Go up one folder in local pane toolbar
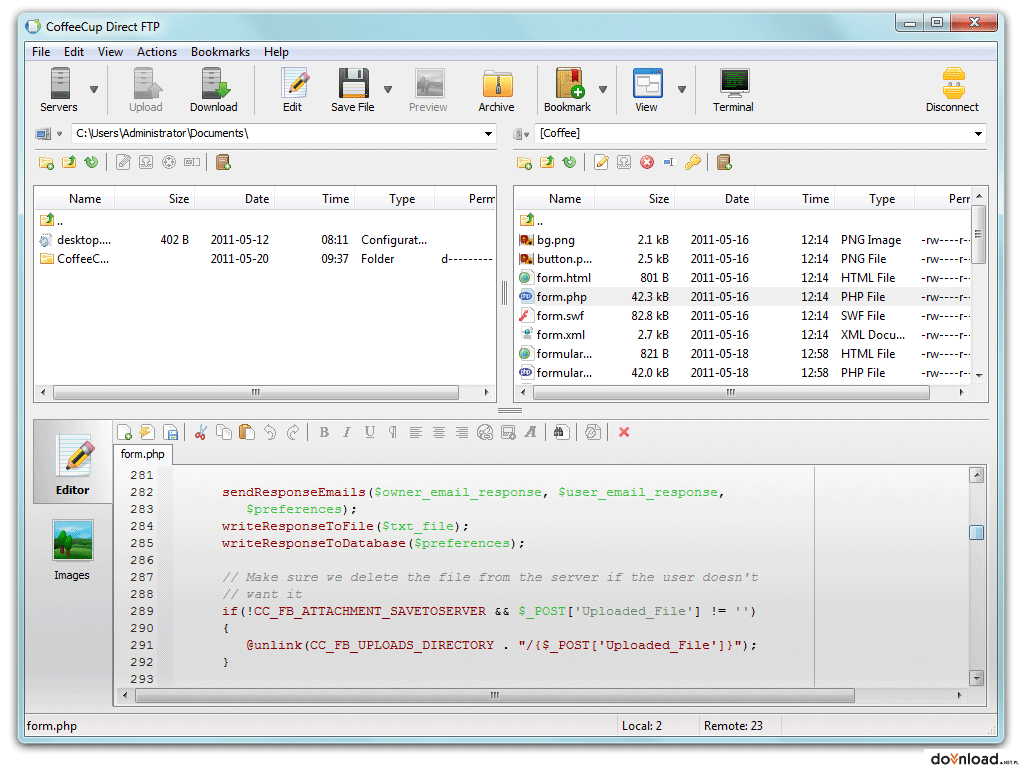The width and height of the screenshot is (1024, 768). 69,163
